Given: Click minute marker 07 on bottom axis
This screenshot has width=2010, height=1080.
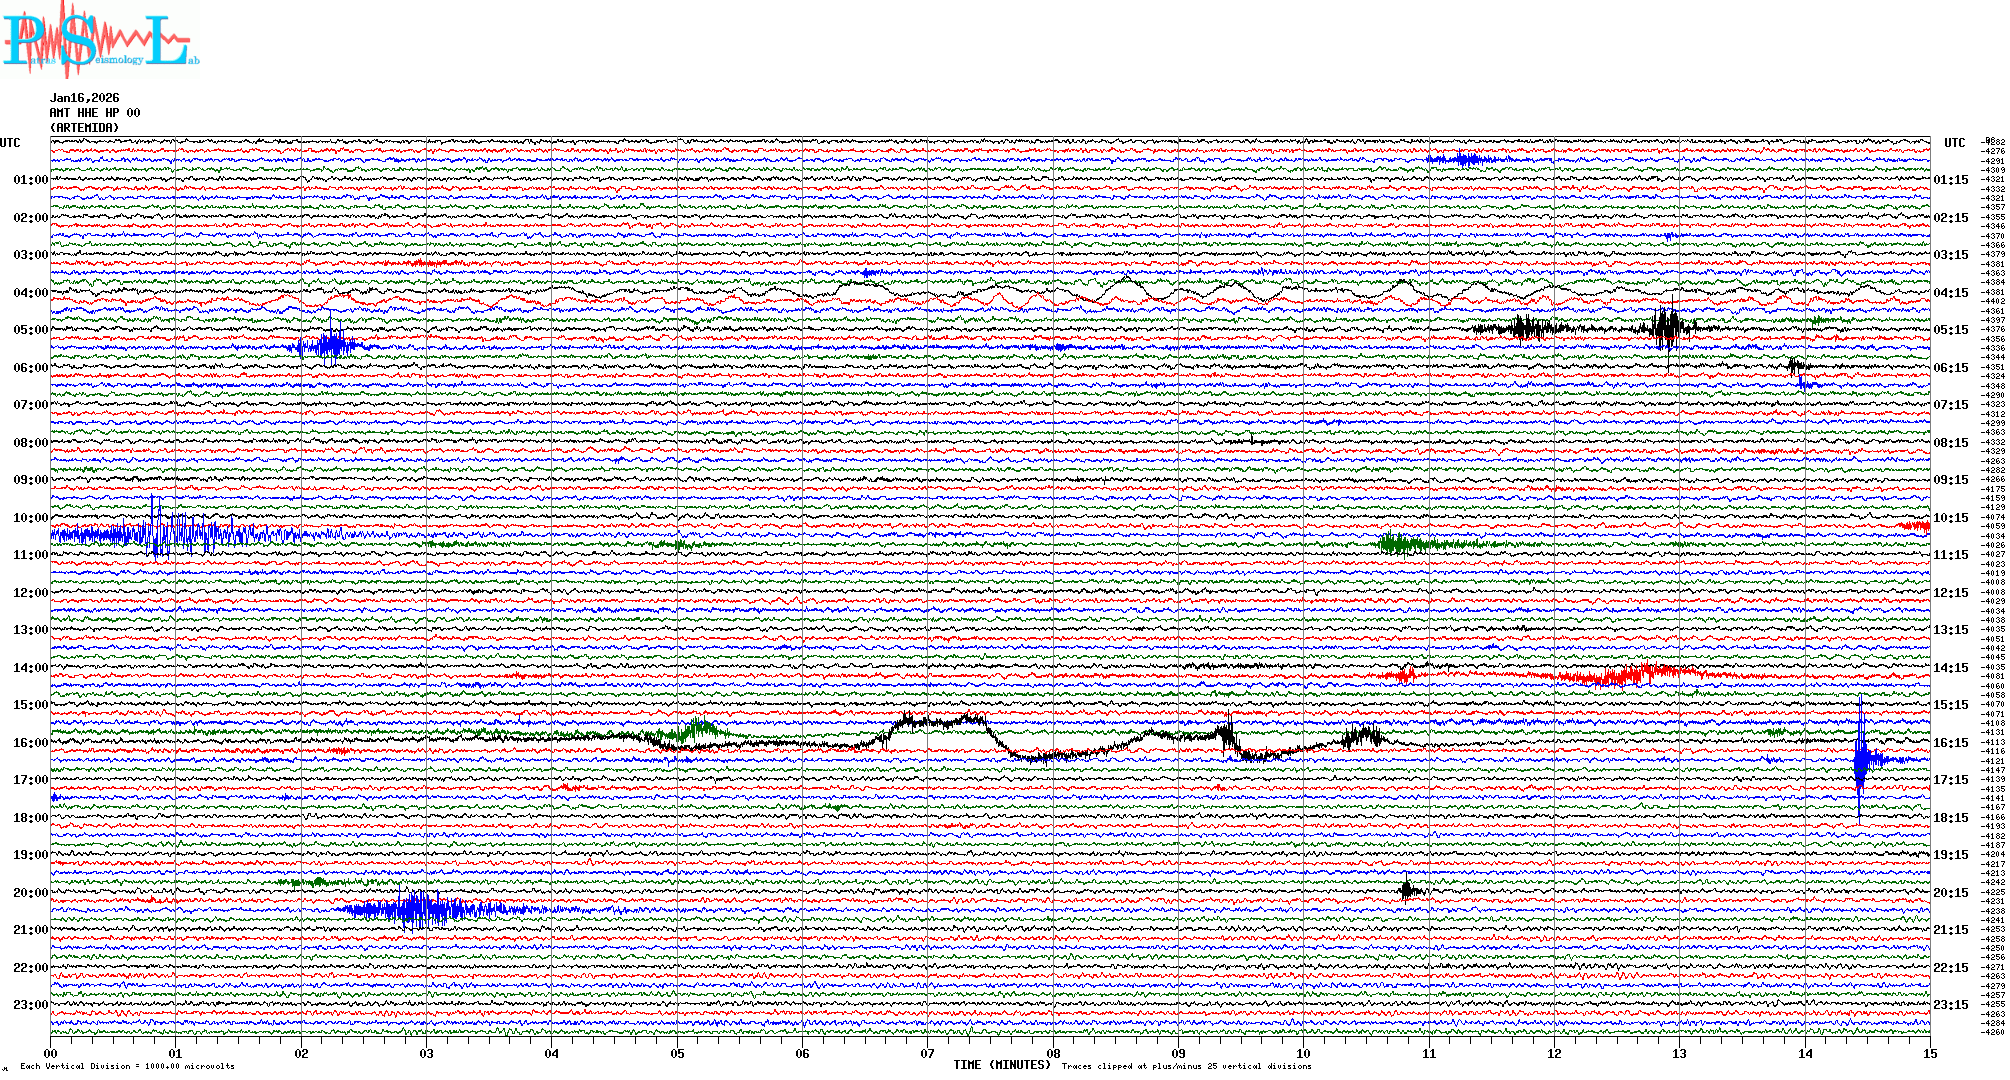Looking at the screenshot, I should [x=927, y=1053].
